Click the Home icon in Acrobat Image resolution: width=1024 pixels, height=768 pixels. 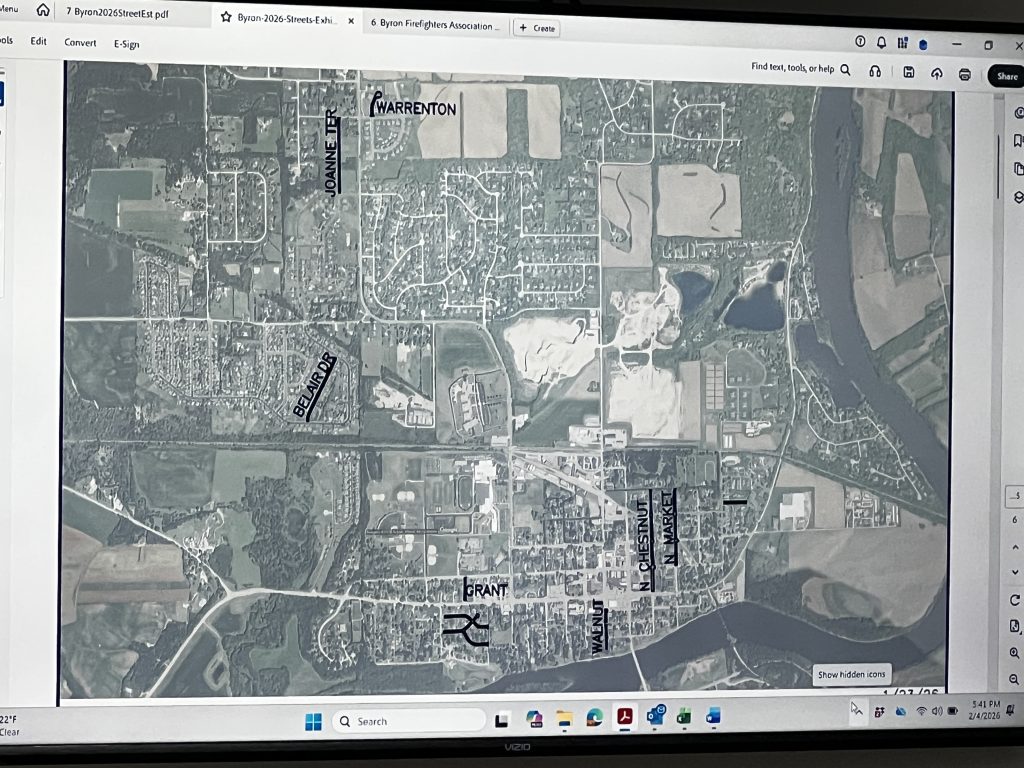43,10
